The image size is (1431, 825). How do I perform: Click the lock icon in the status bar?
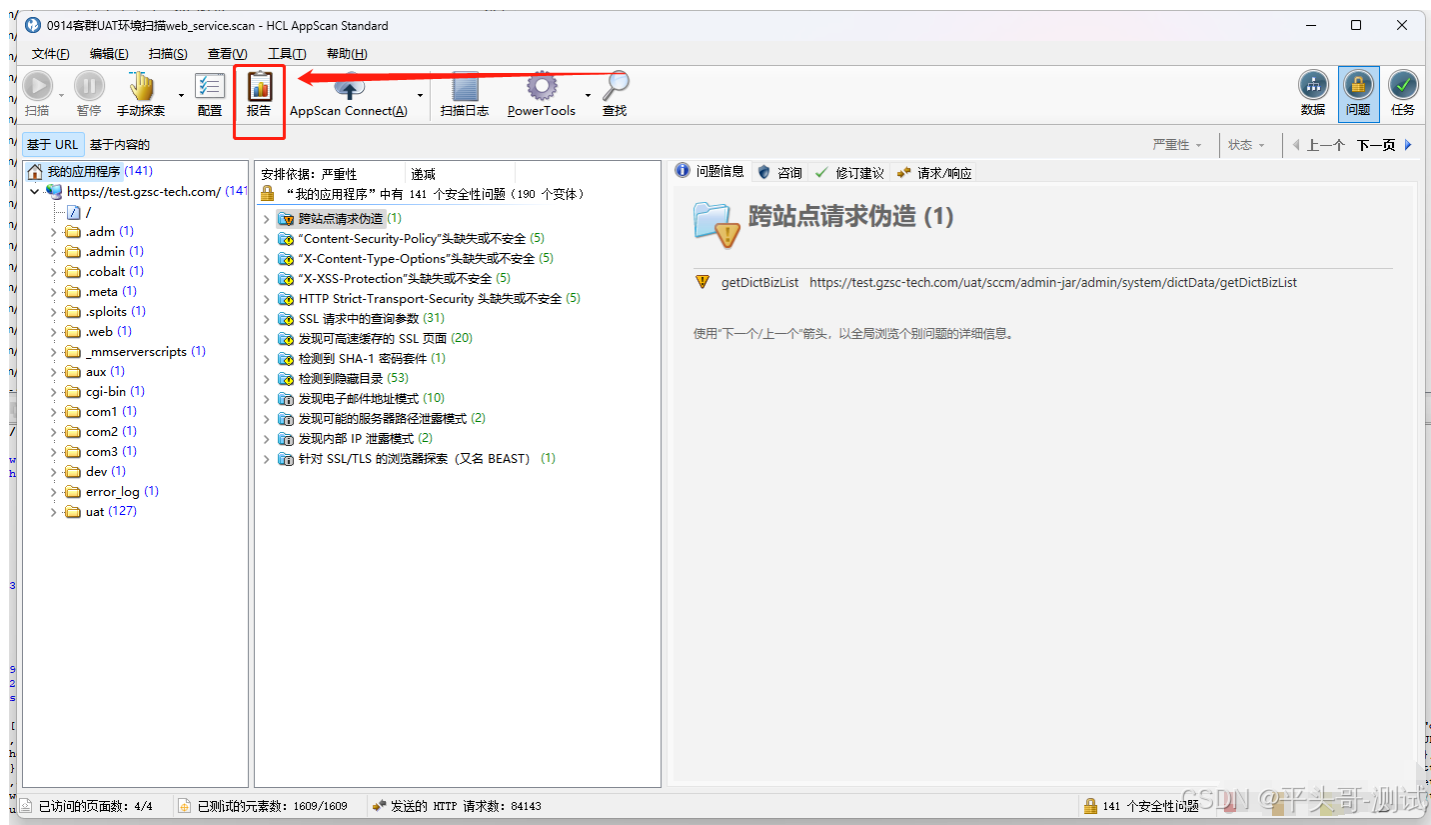point(1090,806)
